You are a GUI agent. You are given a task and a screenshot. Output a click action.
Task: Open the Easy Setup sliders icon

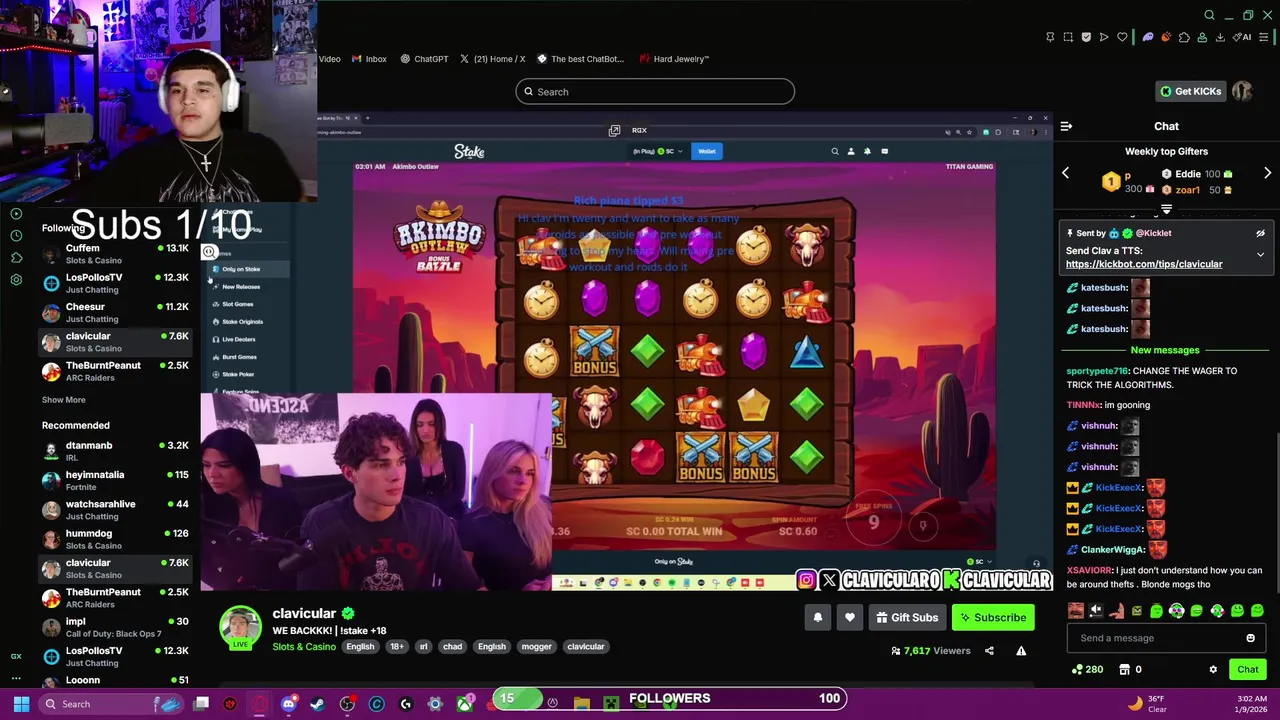pyautogui.click(x=1263, y=37)
